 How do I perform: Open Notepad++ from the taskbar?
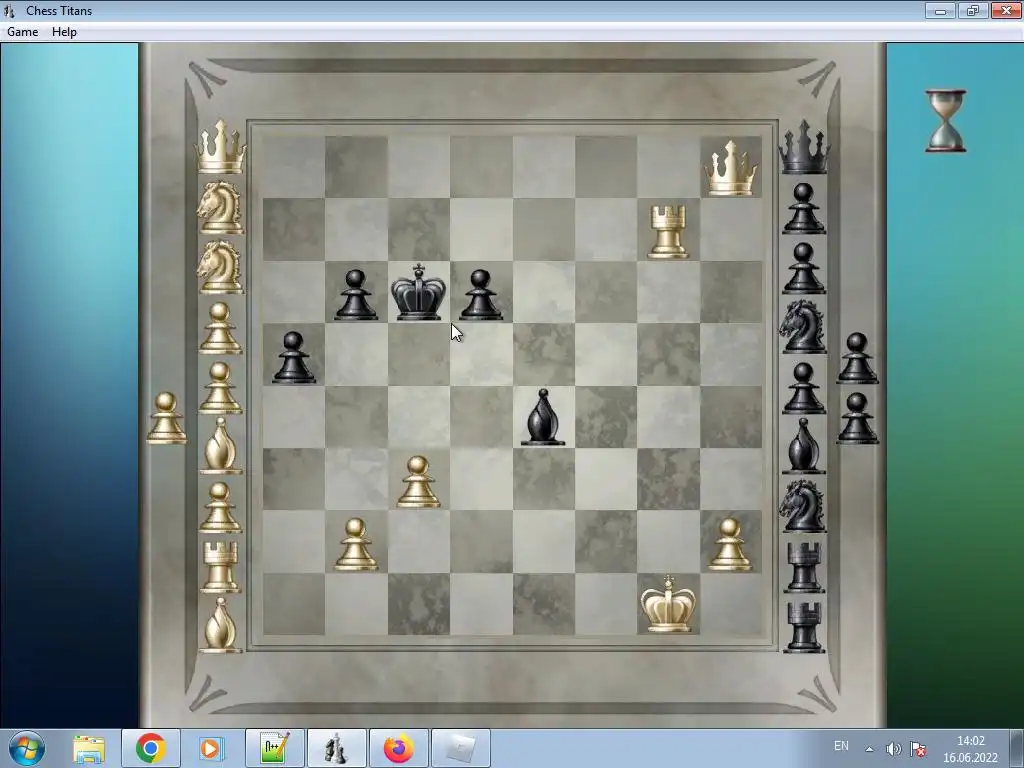coord(274,748)
